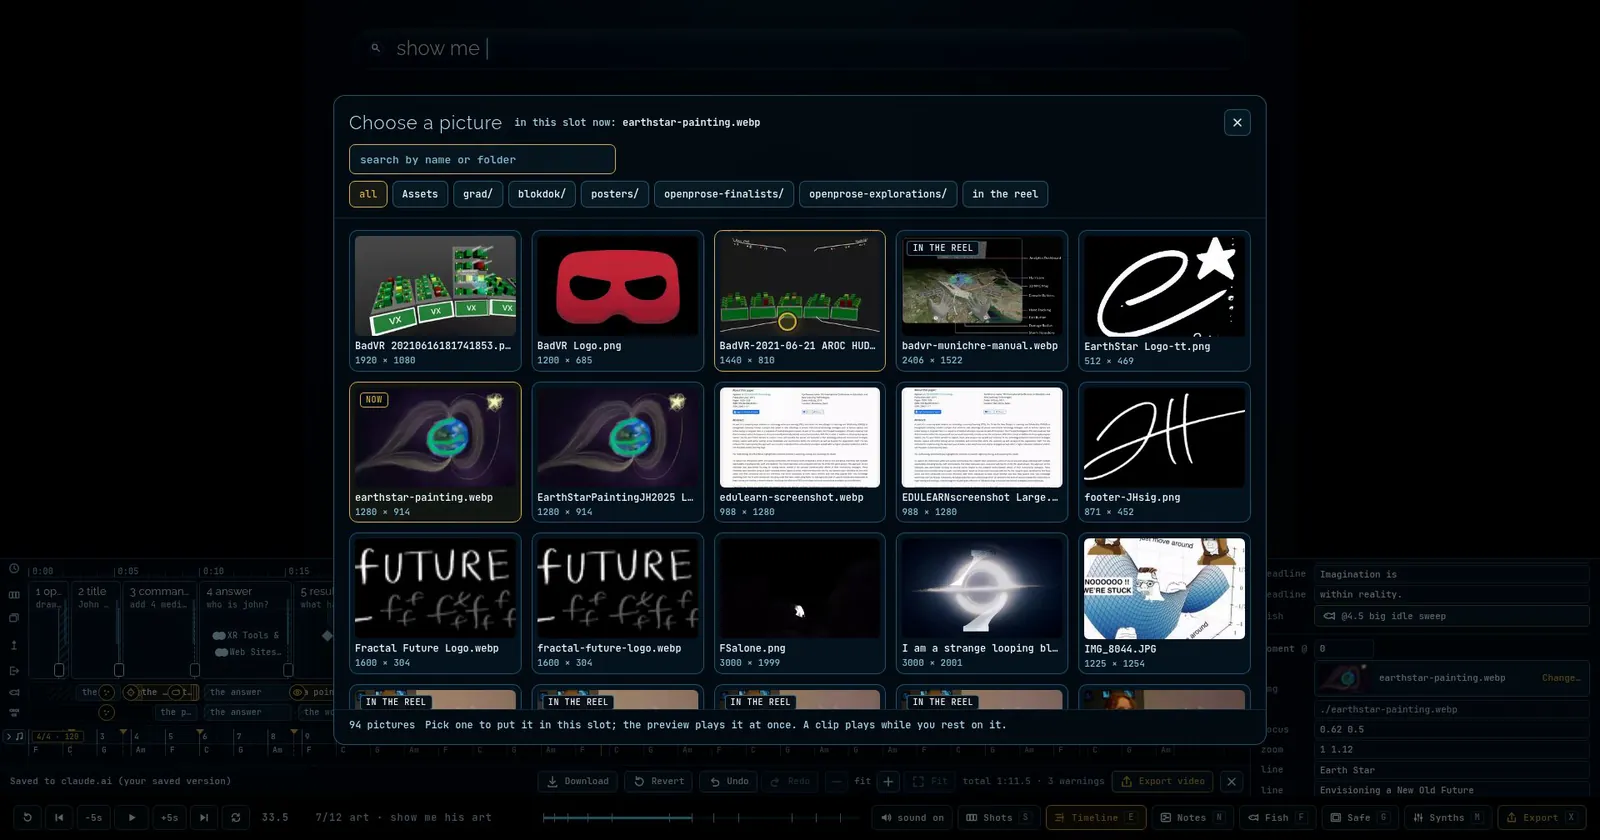This screenshot has width=1600, height=840.
Task: Undo the last change
Action: (728, 781)
